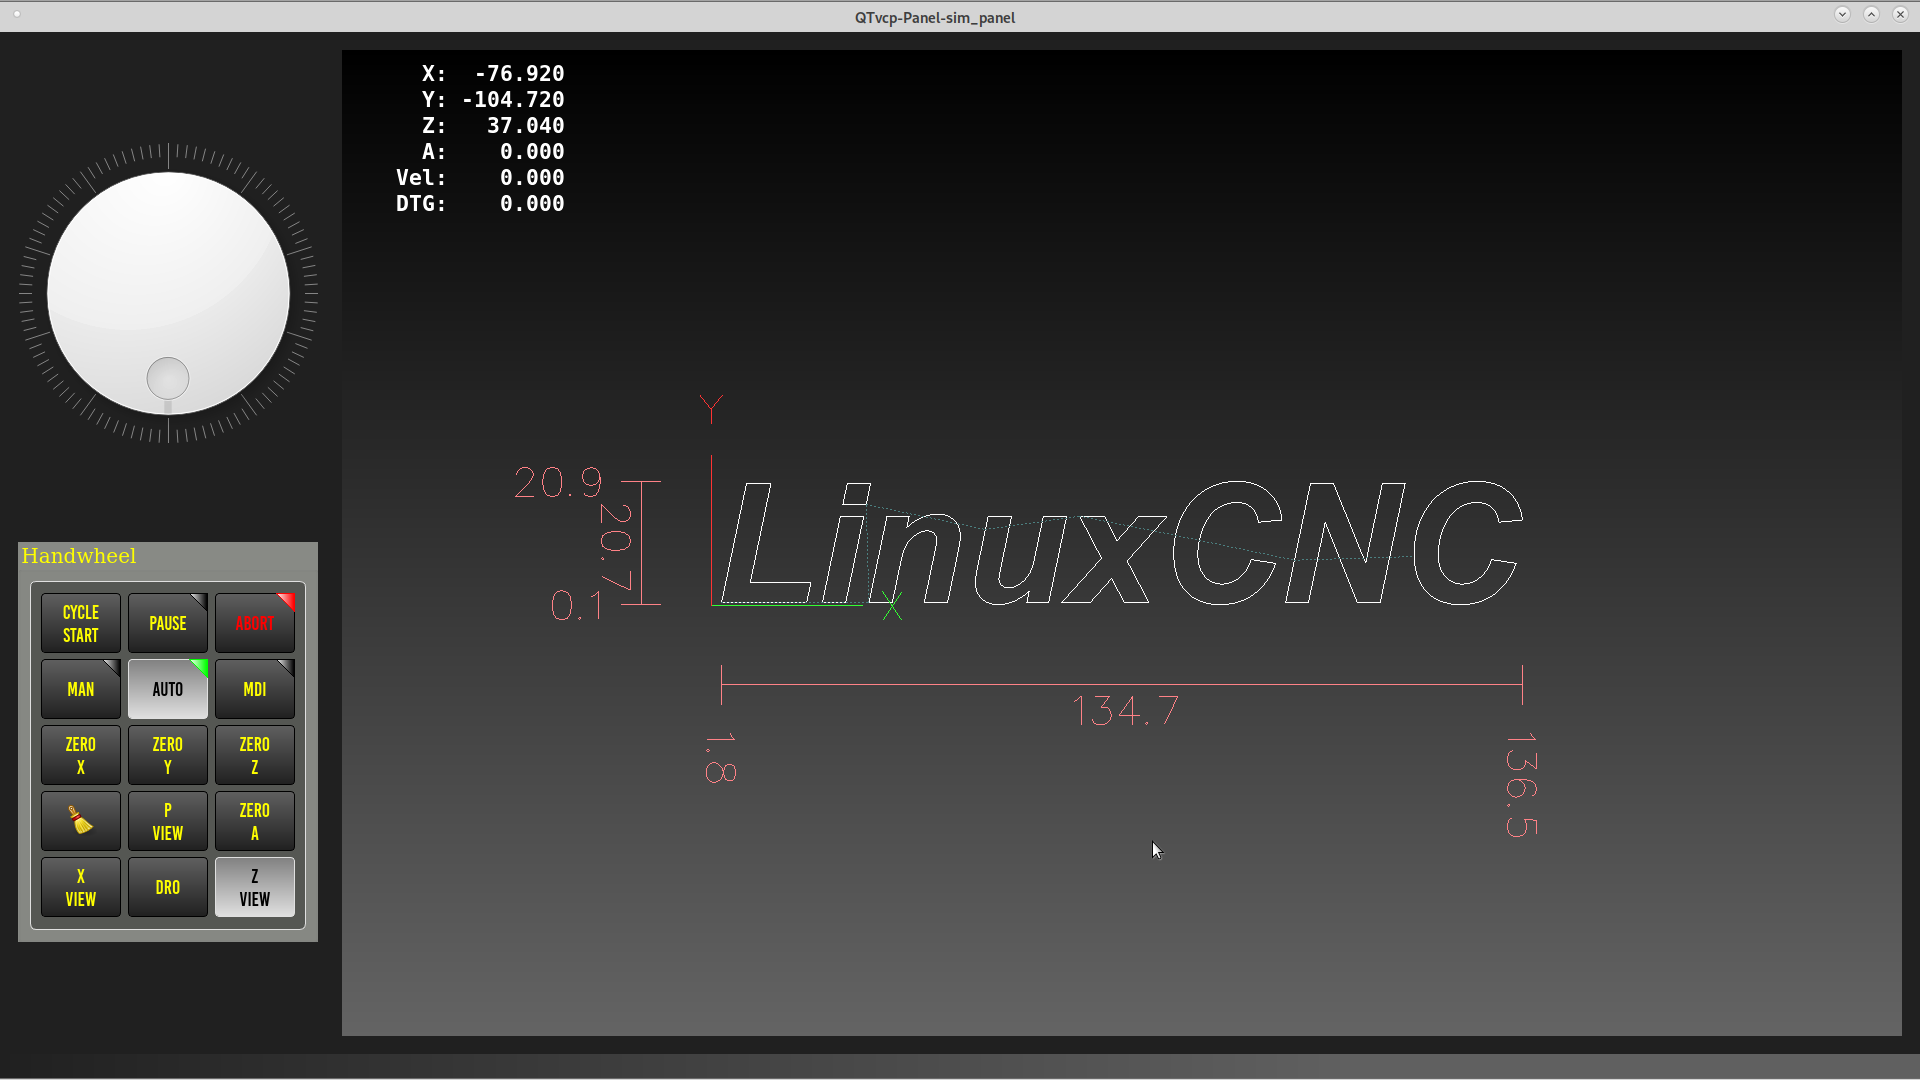Click the window menu dot in title bar

pyautogui.click(x=17, y=14)
